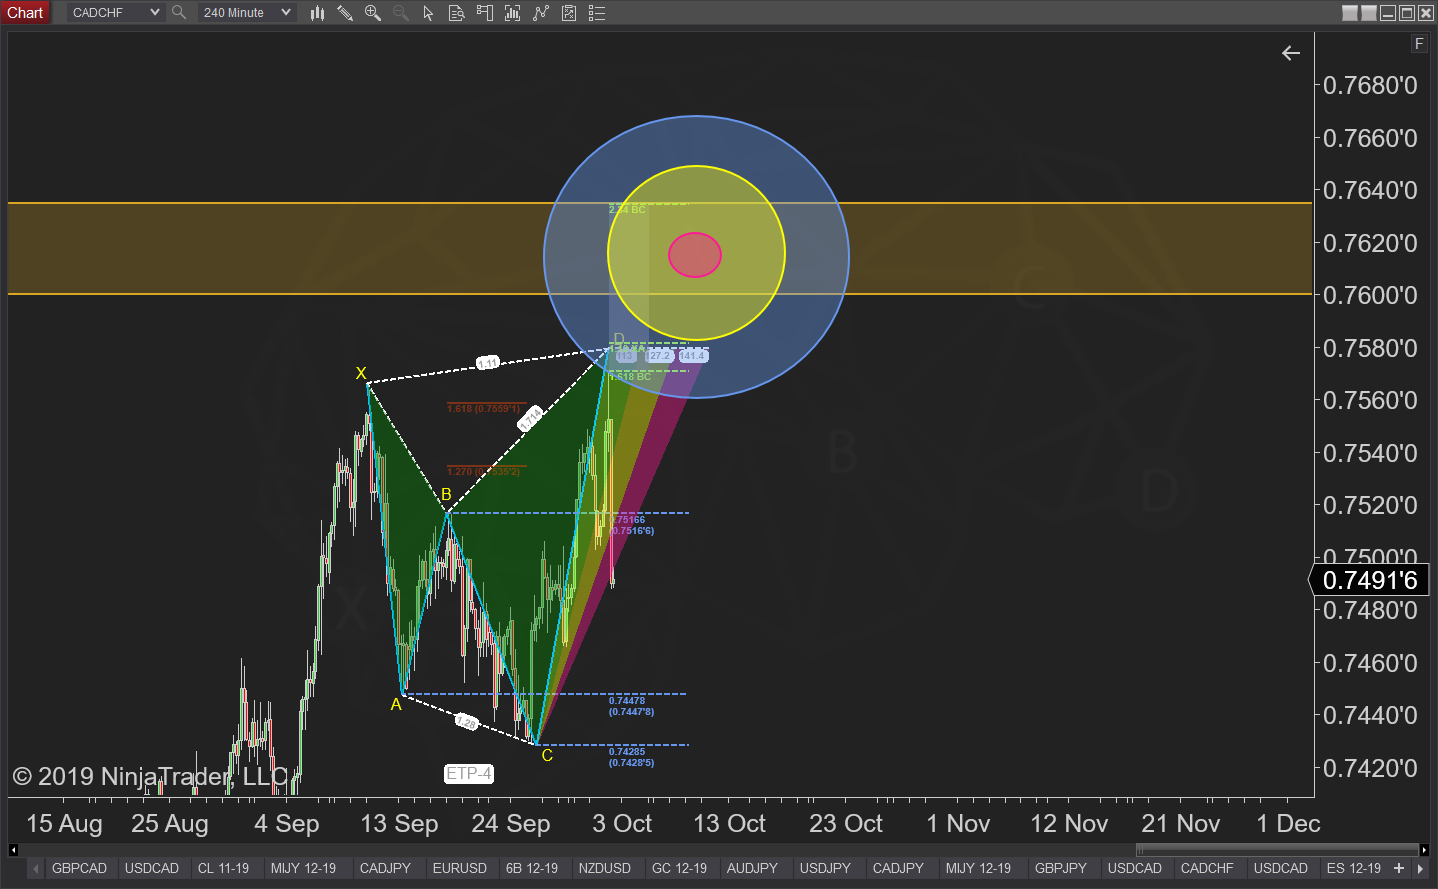Select the ETP-4 pattern label

469,773
